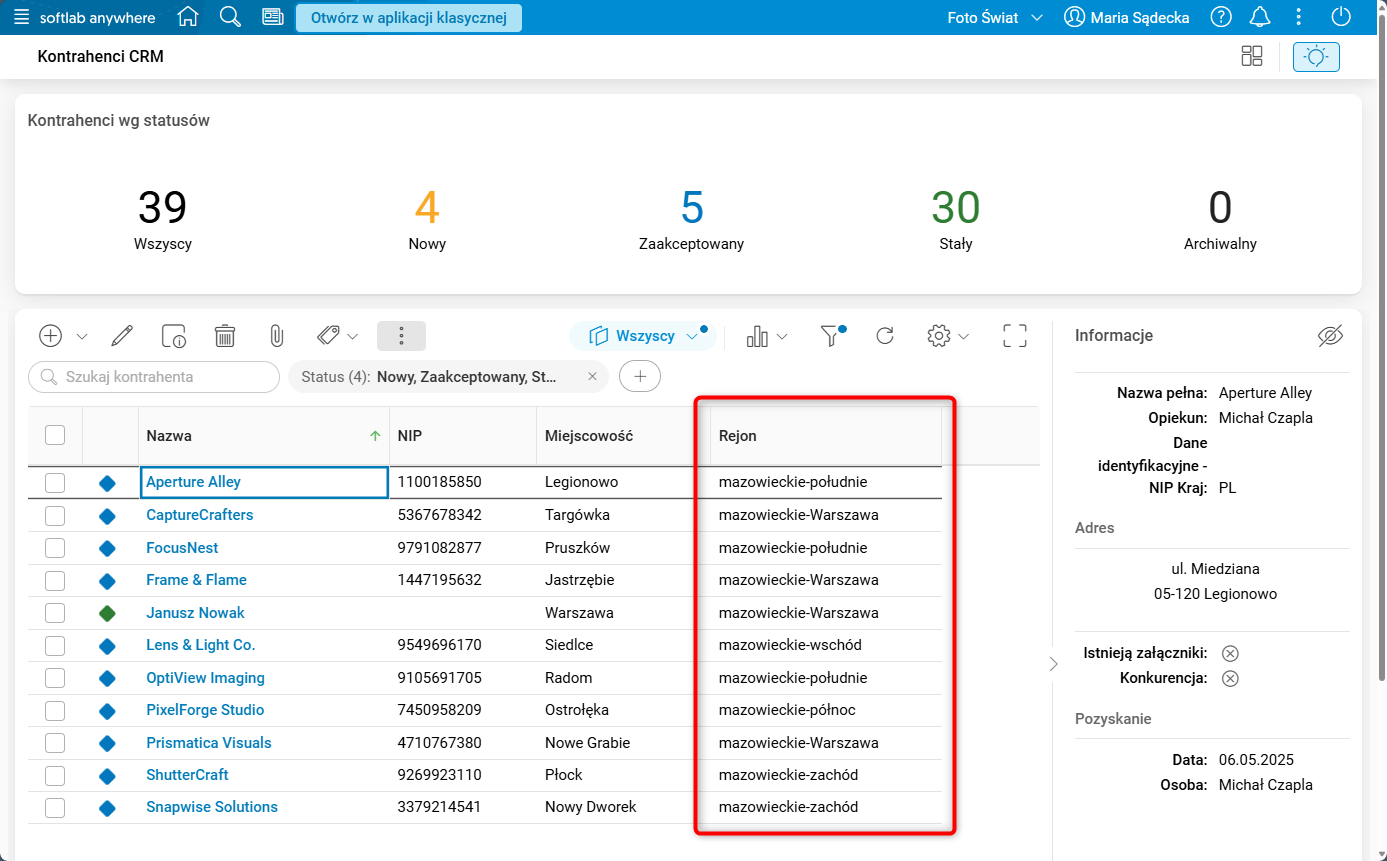Sort by the Miejscowość column header
The width and height of the screenshot is (1387, 861).
pyautogui.click(x=623, y=435)
